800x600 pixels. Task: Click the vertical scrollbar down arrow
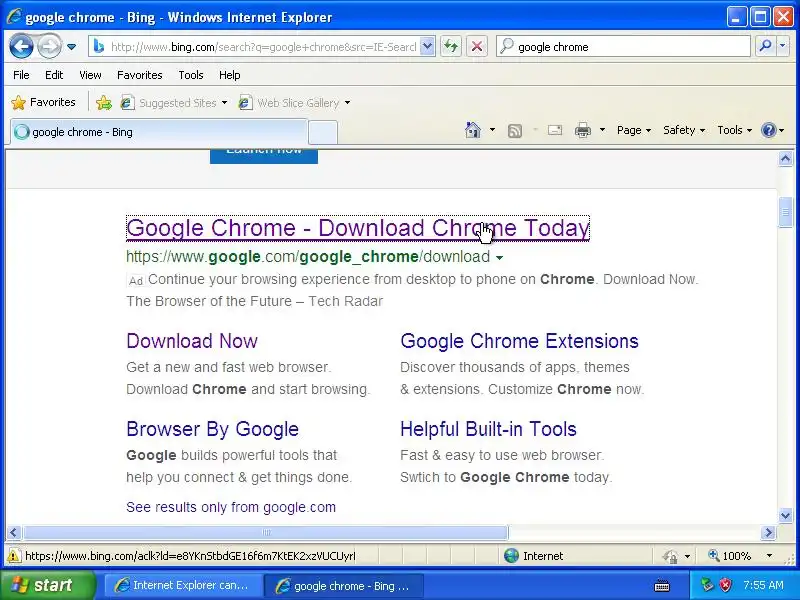tap(785, 515)
